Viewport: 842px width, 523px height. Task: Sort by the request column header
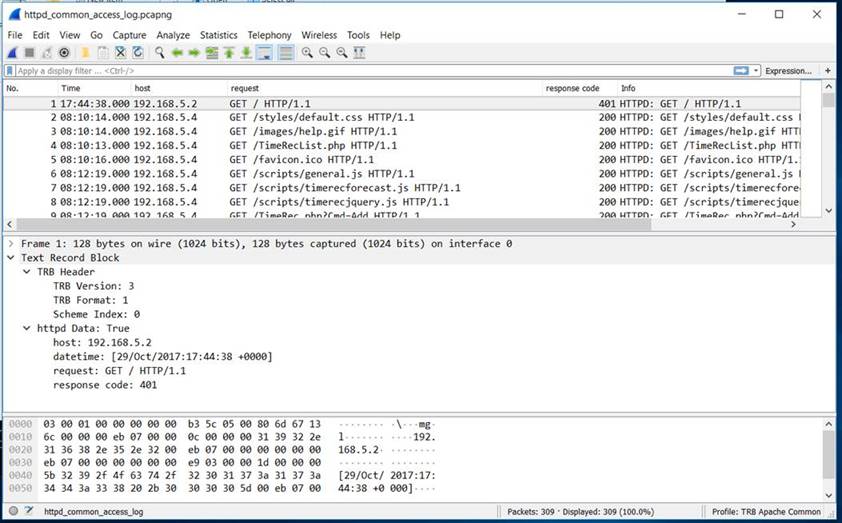tap(384, 88)
